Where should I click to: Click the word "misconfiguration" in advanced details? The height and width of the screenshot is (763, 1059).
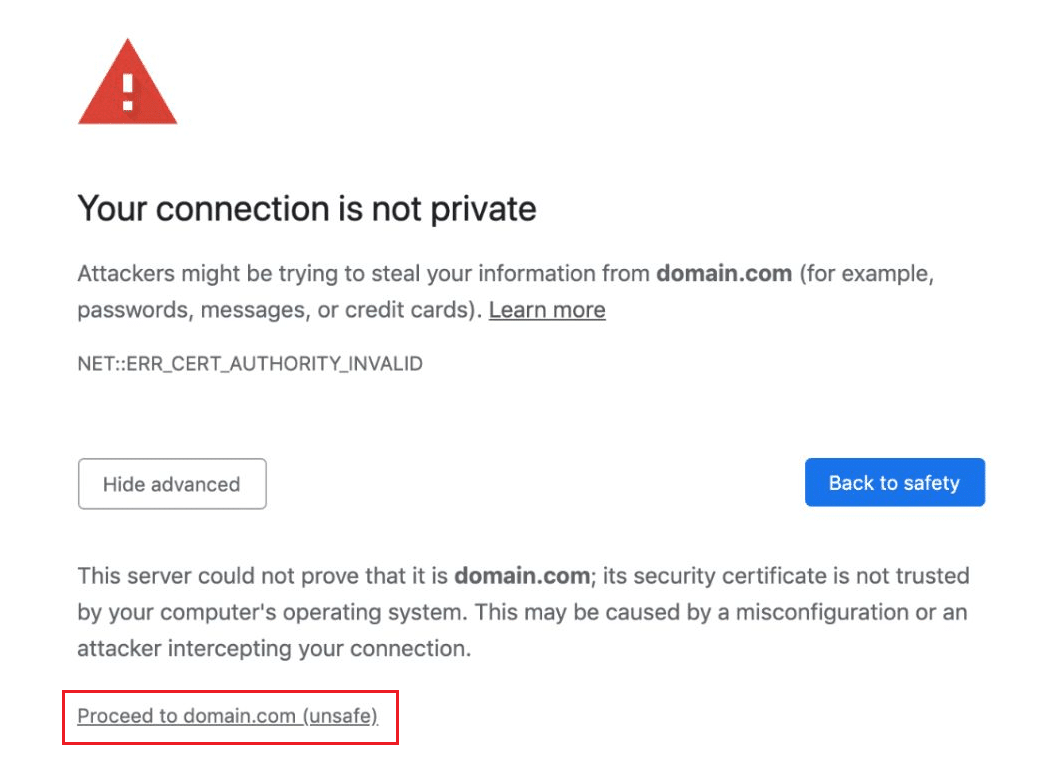828,612
